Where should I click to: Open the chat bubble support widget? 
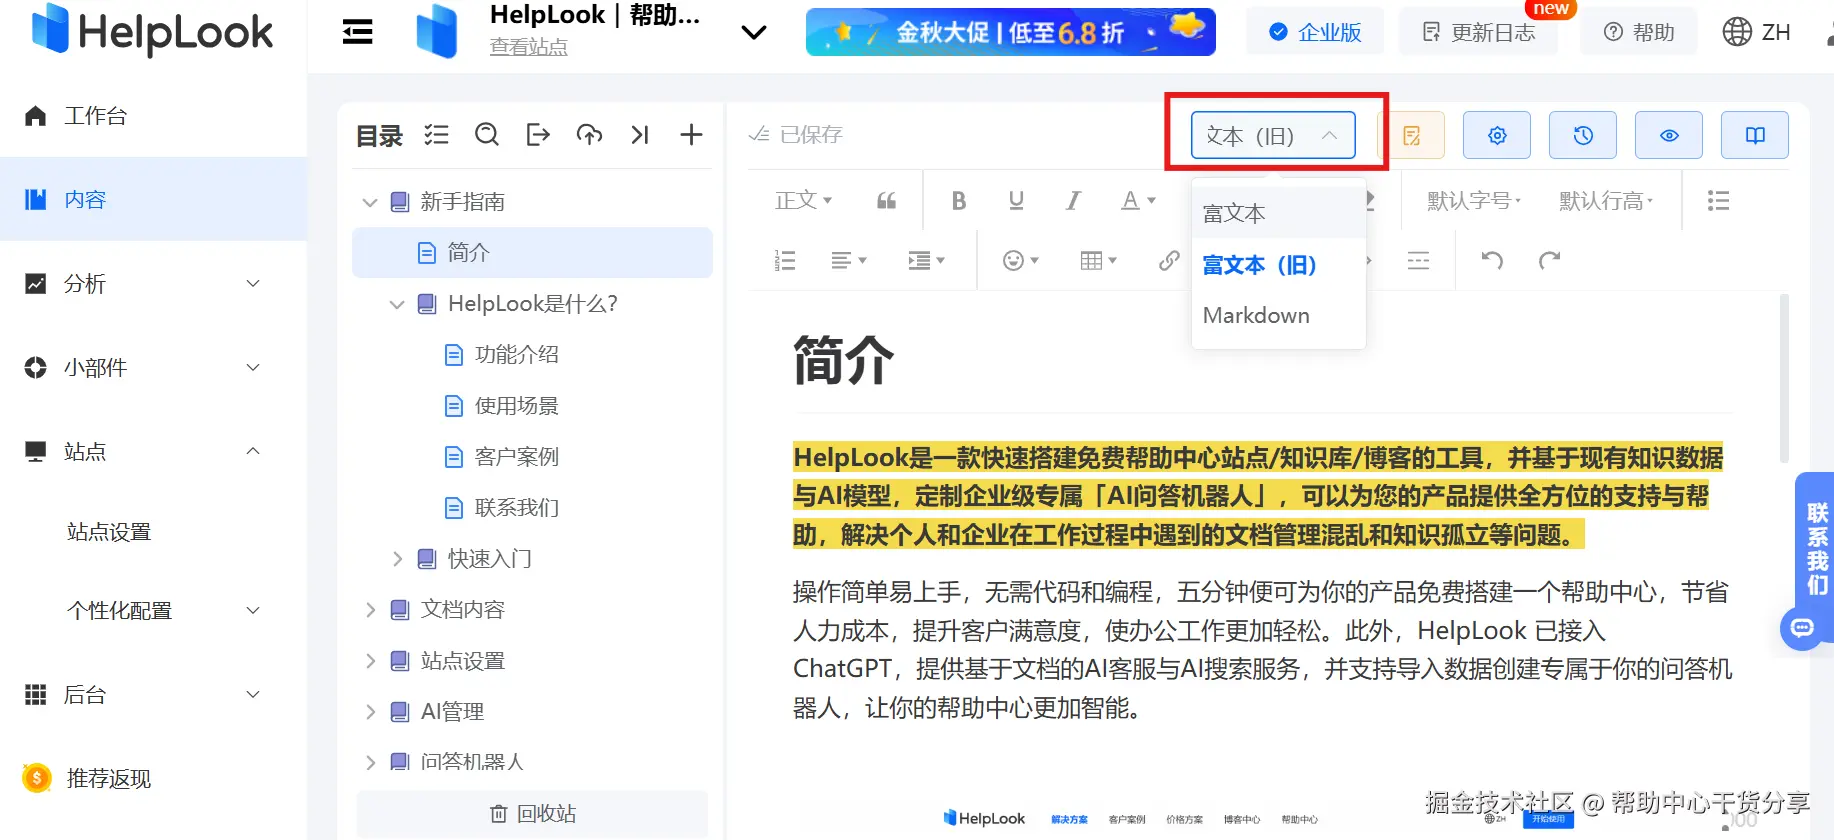coord(1802,628)
